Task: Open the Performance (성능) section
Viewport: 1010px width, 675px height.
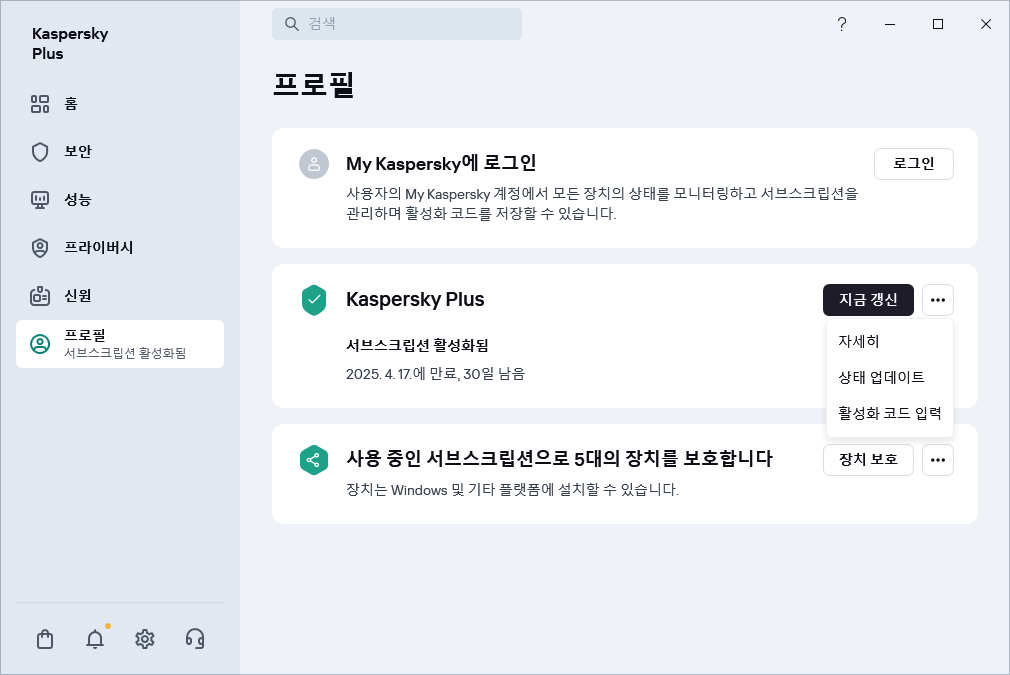Action: point(77,200)
